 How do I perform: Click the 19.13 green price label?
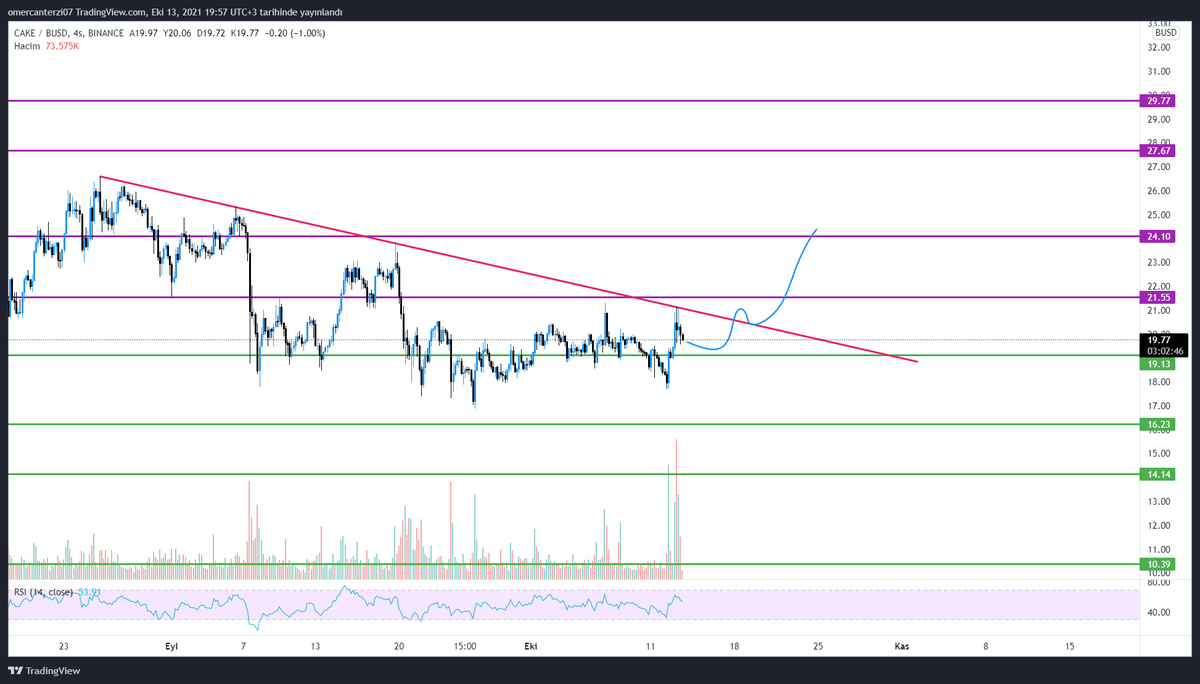click(x=1159, y=365)
